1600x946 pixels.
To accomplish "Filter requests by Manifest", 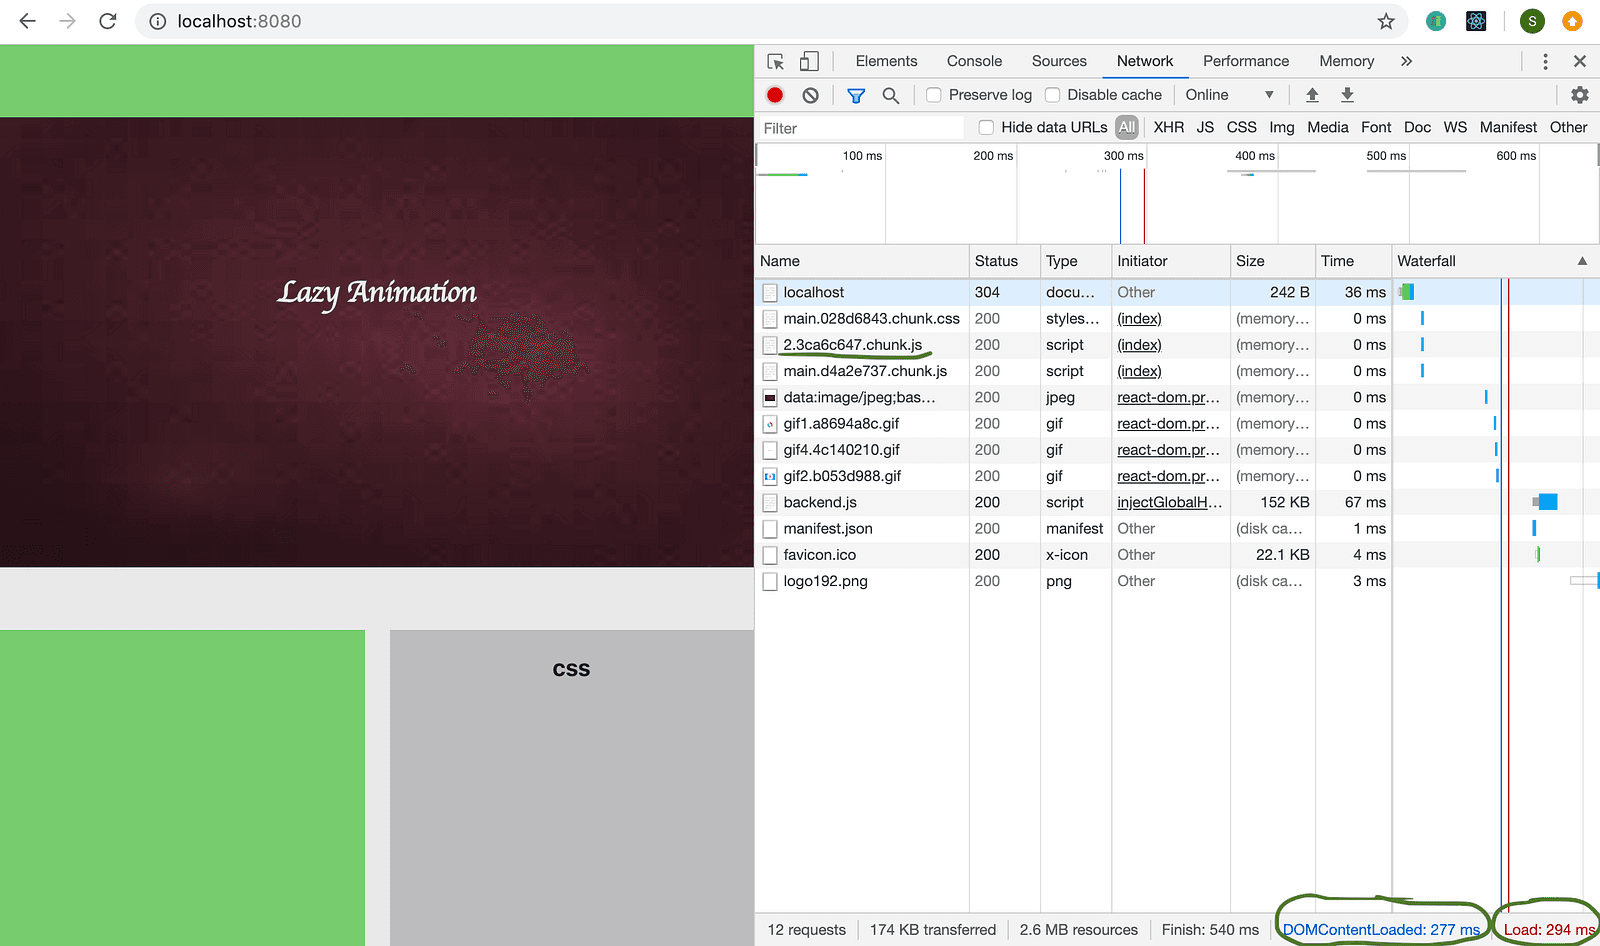I will click(x=1508, y=127).
